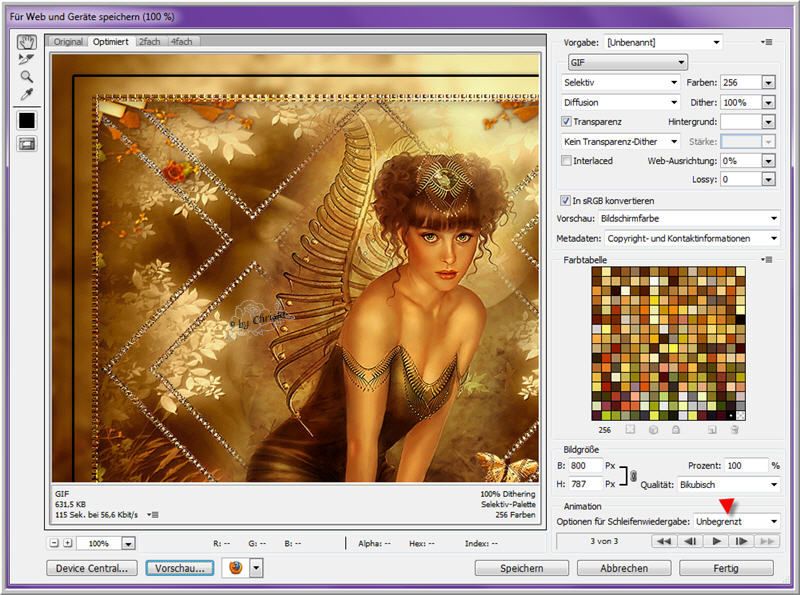Open the Vorschau Bildschirmfarbe dropdown
This screenshot has width=800, height=595.
click(689, 218)
